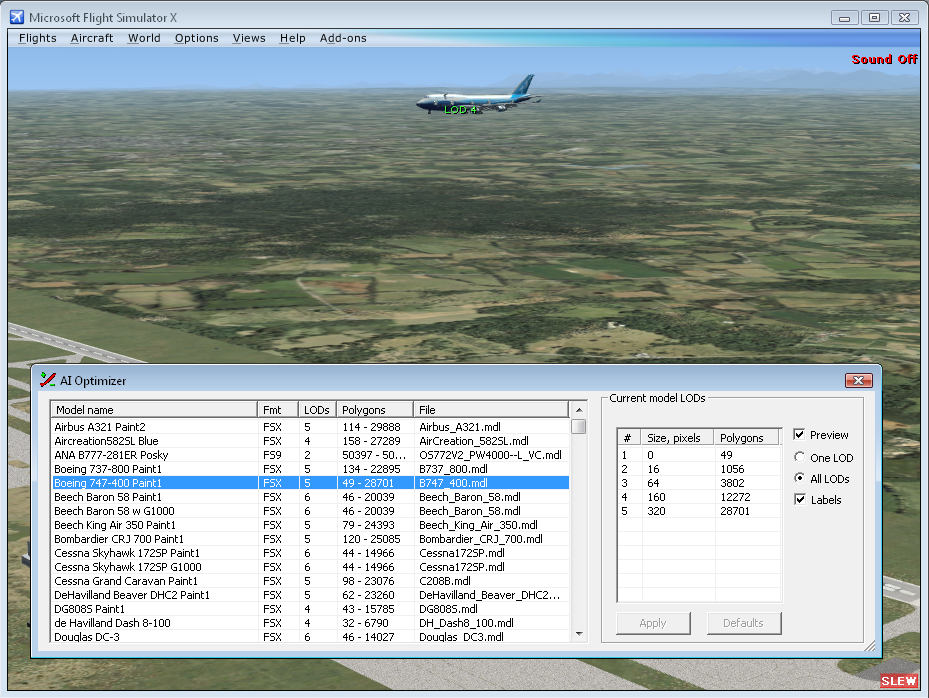Viewport: 929px width, 698px height.
Task: Click the model list scrollbar thumb
Action: (579, 427)
